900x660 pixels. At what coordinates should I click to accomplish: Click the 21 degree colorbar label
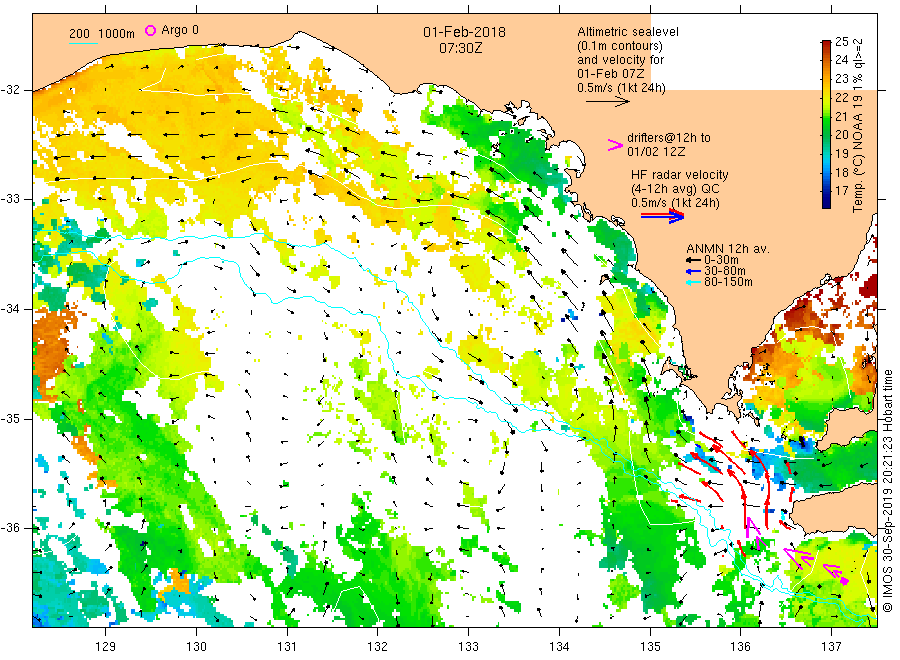(x=841, y=117)
